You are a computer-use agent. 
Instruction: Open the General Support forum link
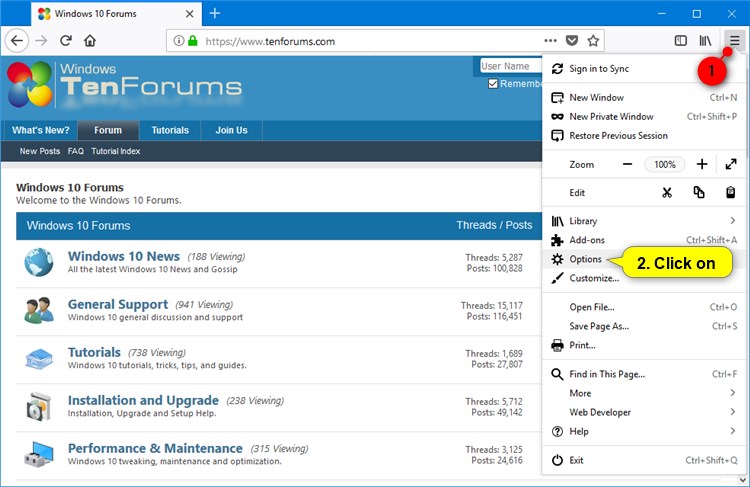coord(118,304)
